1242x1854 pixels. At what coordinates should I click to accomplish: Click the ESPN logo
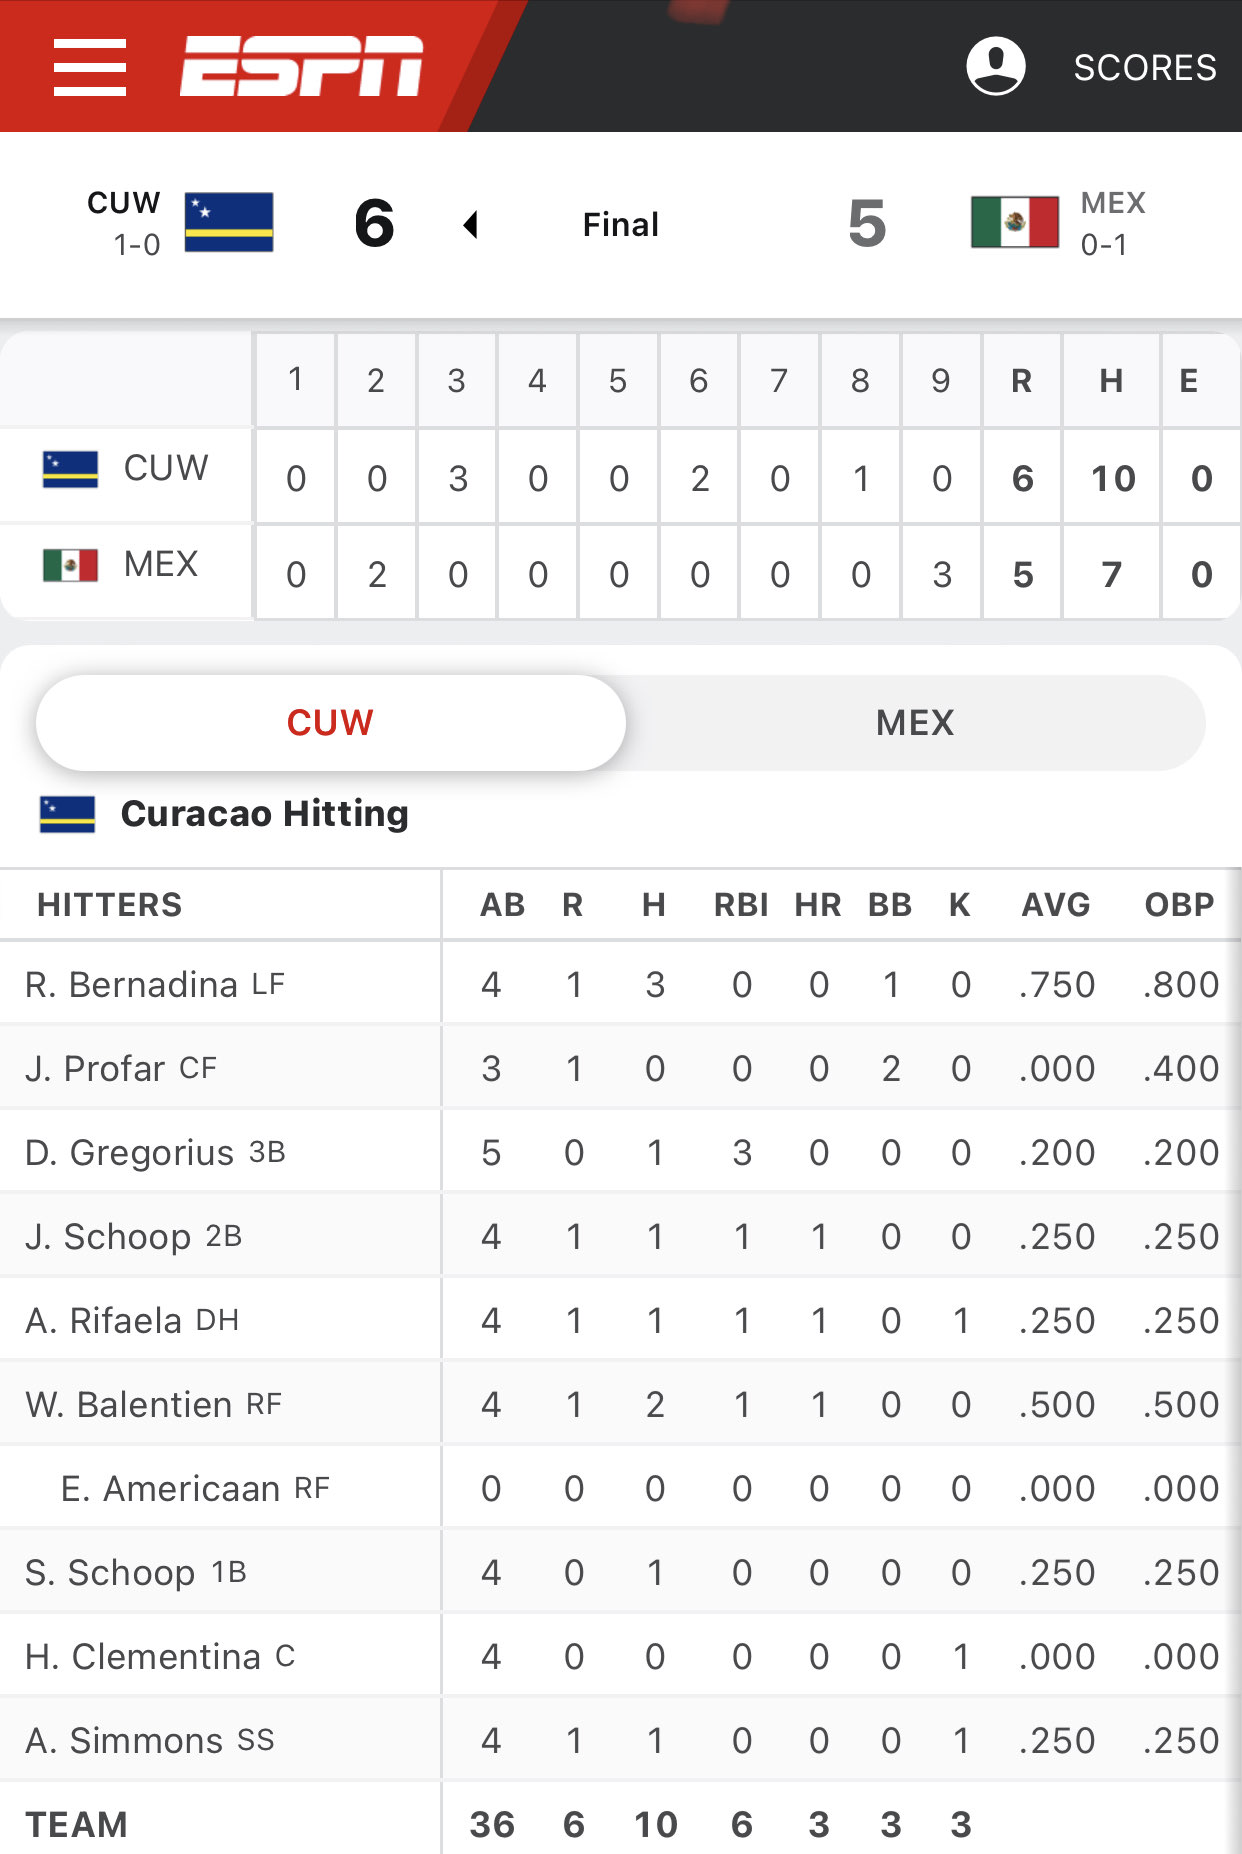click(x=301, y=67)
